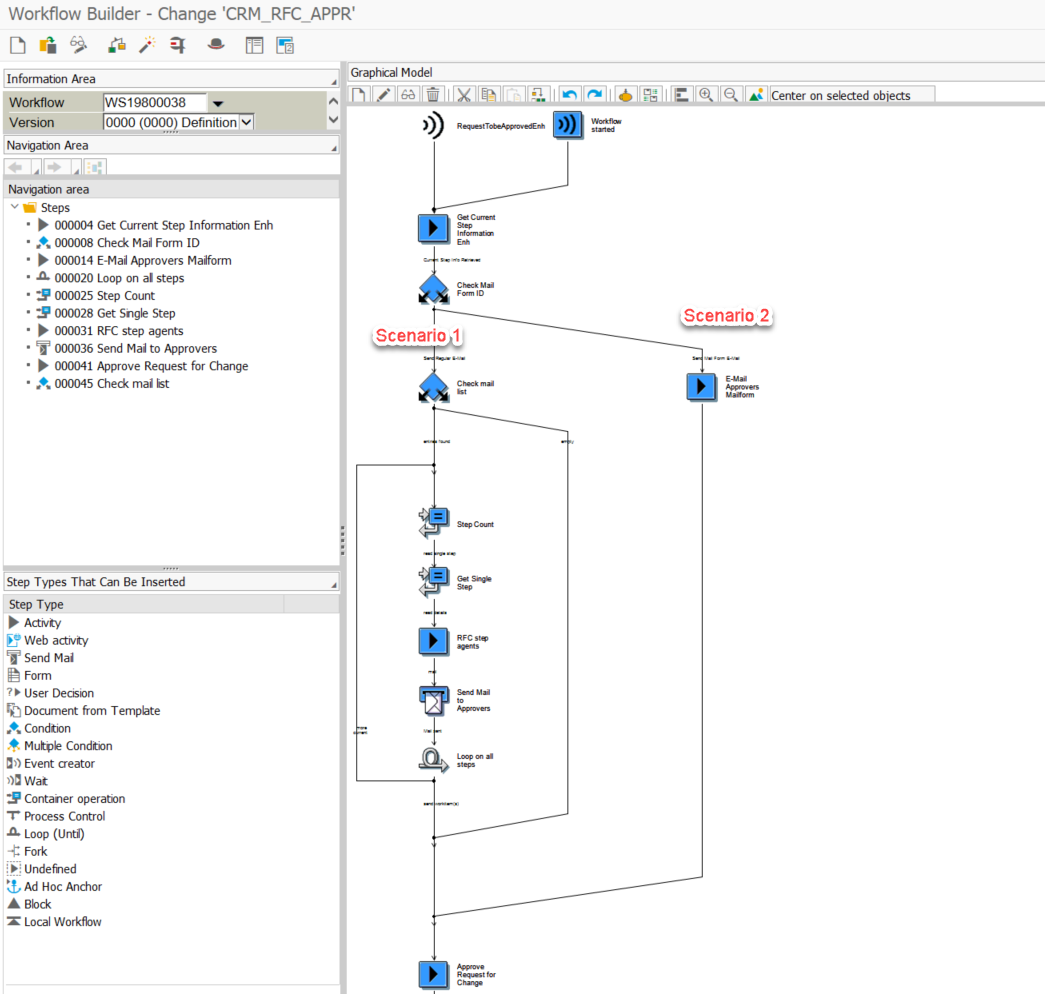The image size is (1045, 994).
Task: Click the Check Mail Form ID condition node
Action: [434, 289]
